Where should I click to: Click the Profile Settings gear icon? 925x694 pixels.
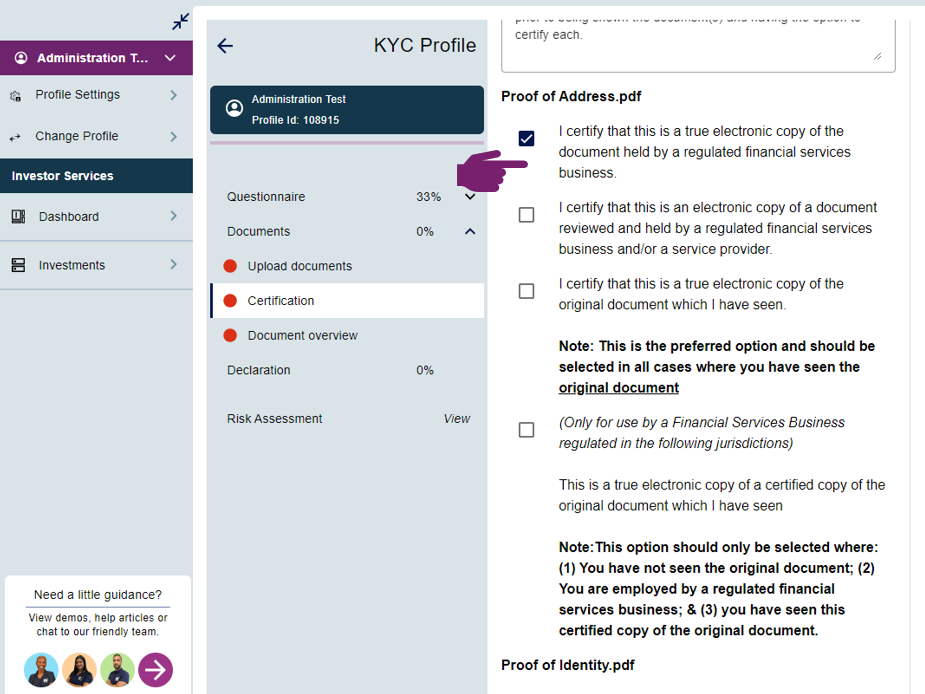coord(15,96)
